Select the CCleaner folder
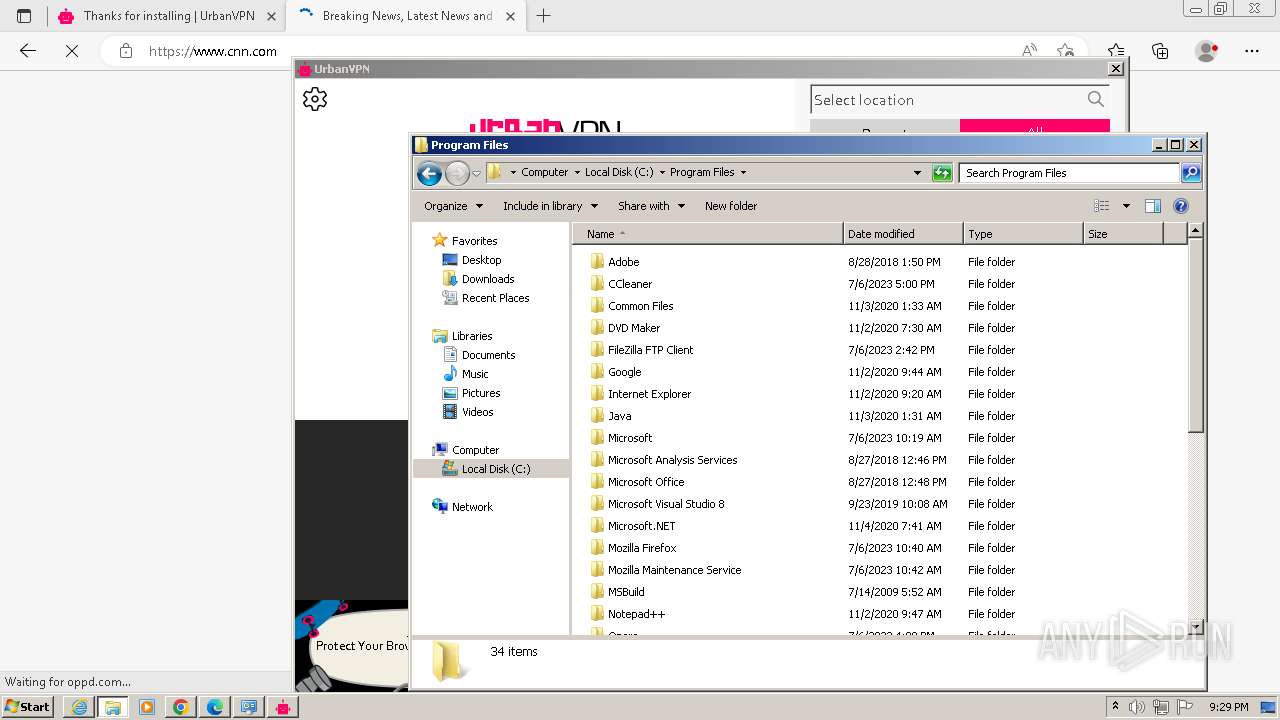Viewport: 1280px width, 720px height. [630, 284]
